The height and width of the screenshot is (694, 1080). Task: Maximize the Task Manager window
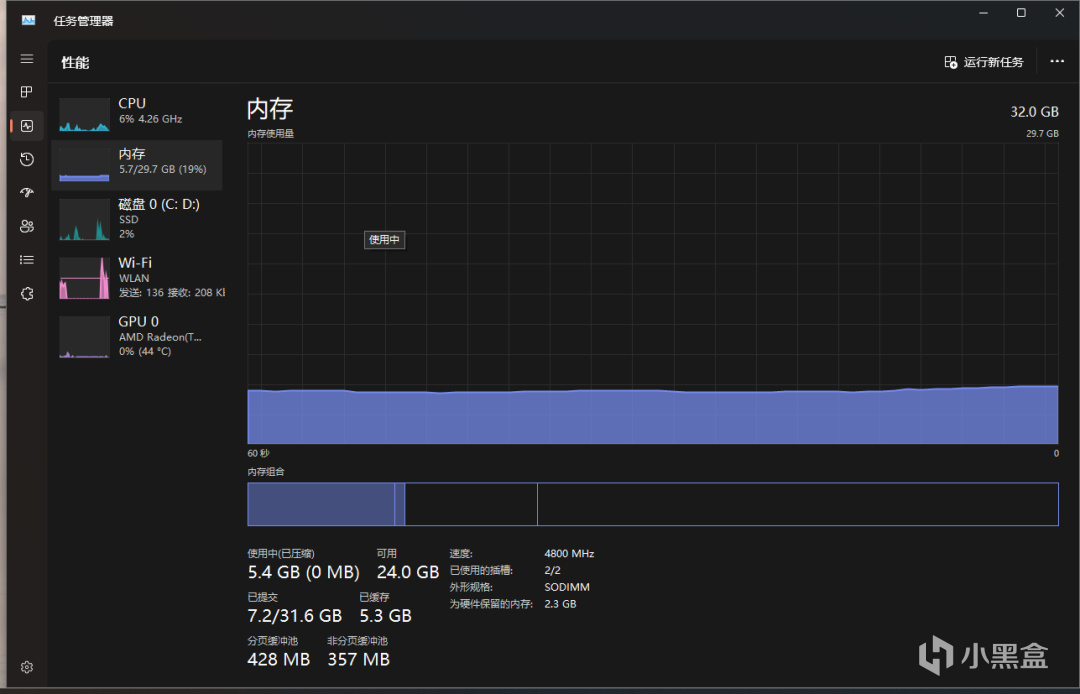click(1021, 13)
